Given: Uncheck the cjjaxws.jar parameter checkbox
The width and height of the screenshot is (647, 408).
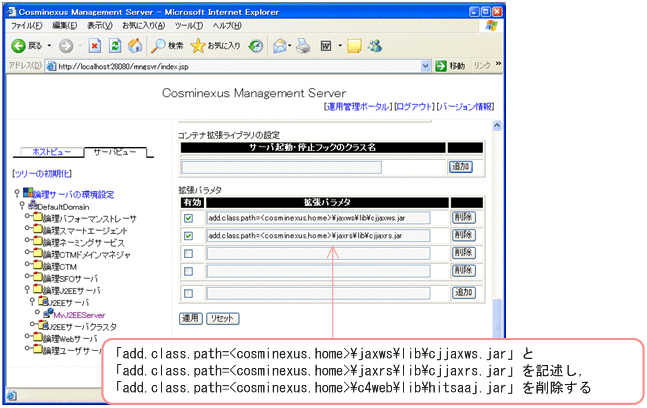Looking at the screenshot, I should click(189, 217).
